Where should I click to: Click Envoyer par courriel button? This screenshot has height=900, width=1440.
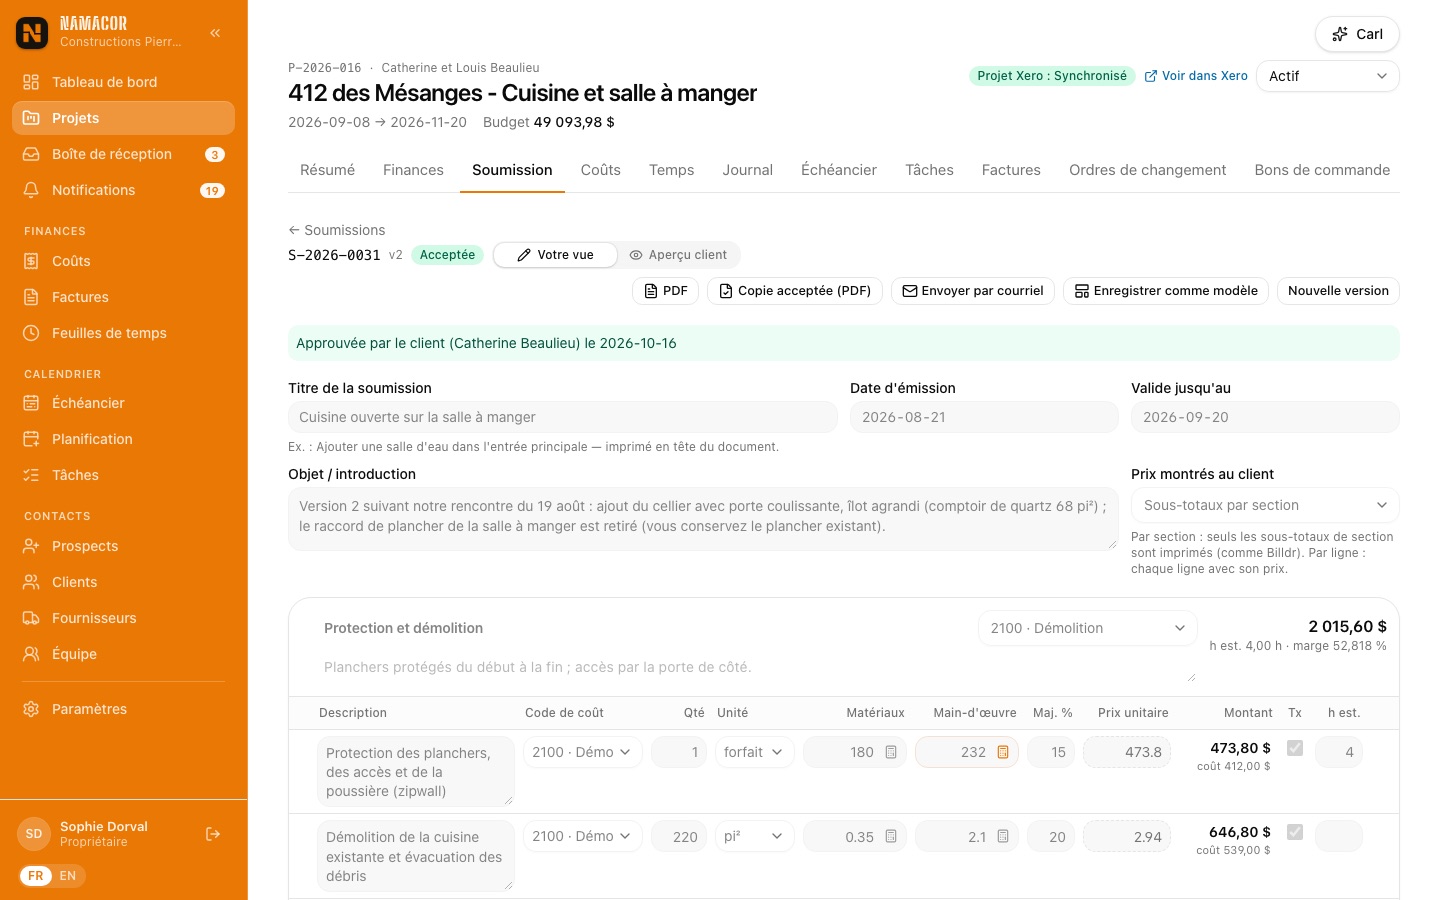(x=973, y=291)
